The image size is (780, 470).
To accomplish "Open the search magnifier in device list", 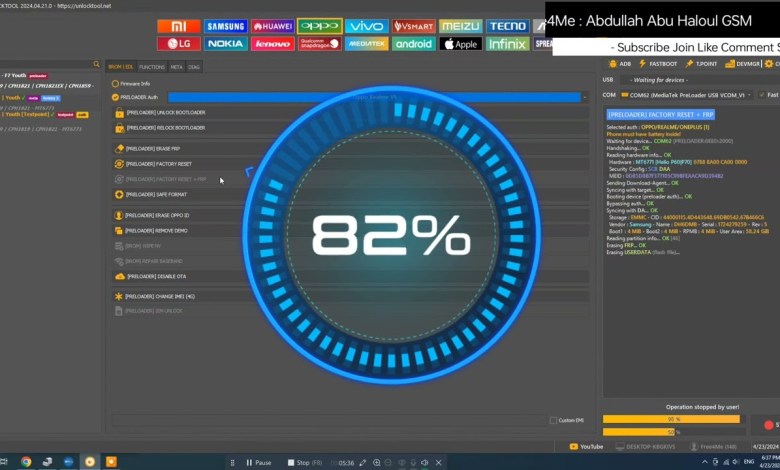I will click(x=95, y=65).
